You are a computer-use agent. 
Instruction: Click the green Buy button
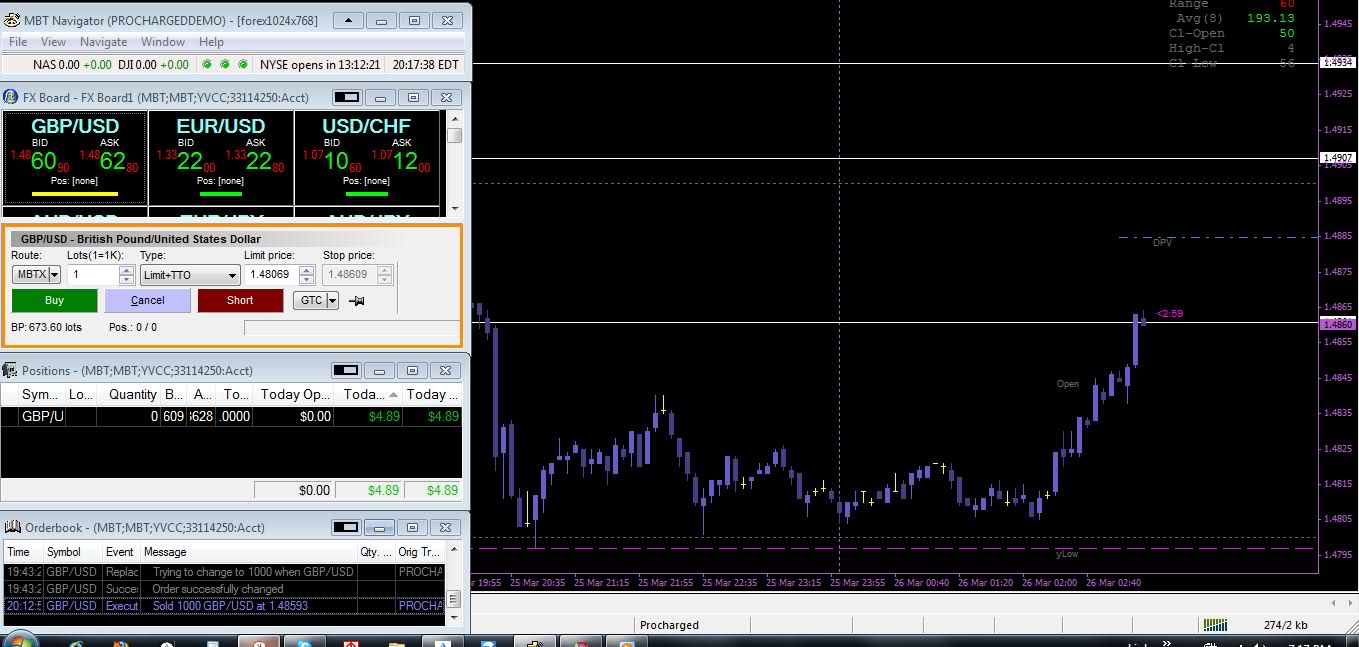point(54,300)
